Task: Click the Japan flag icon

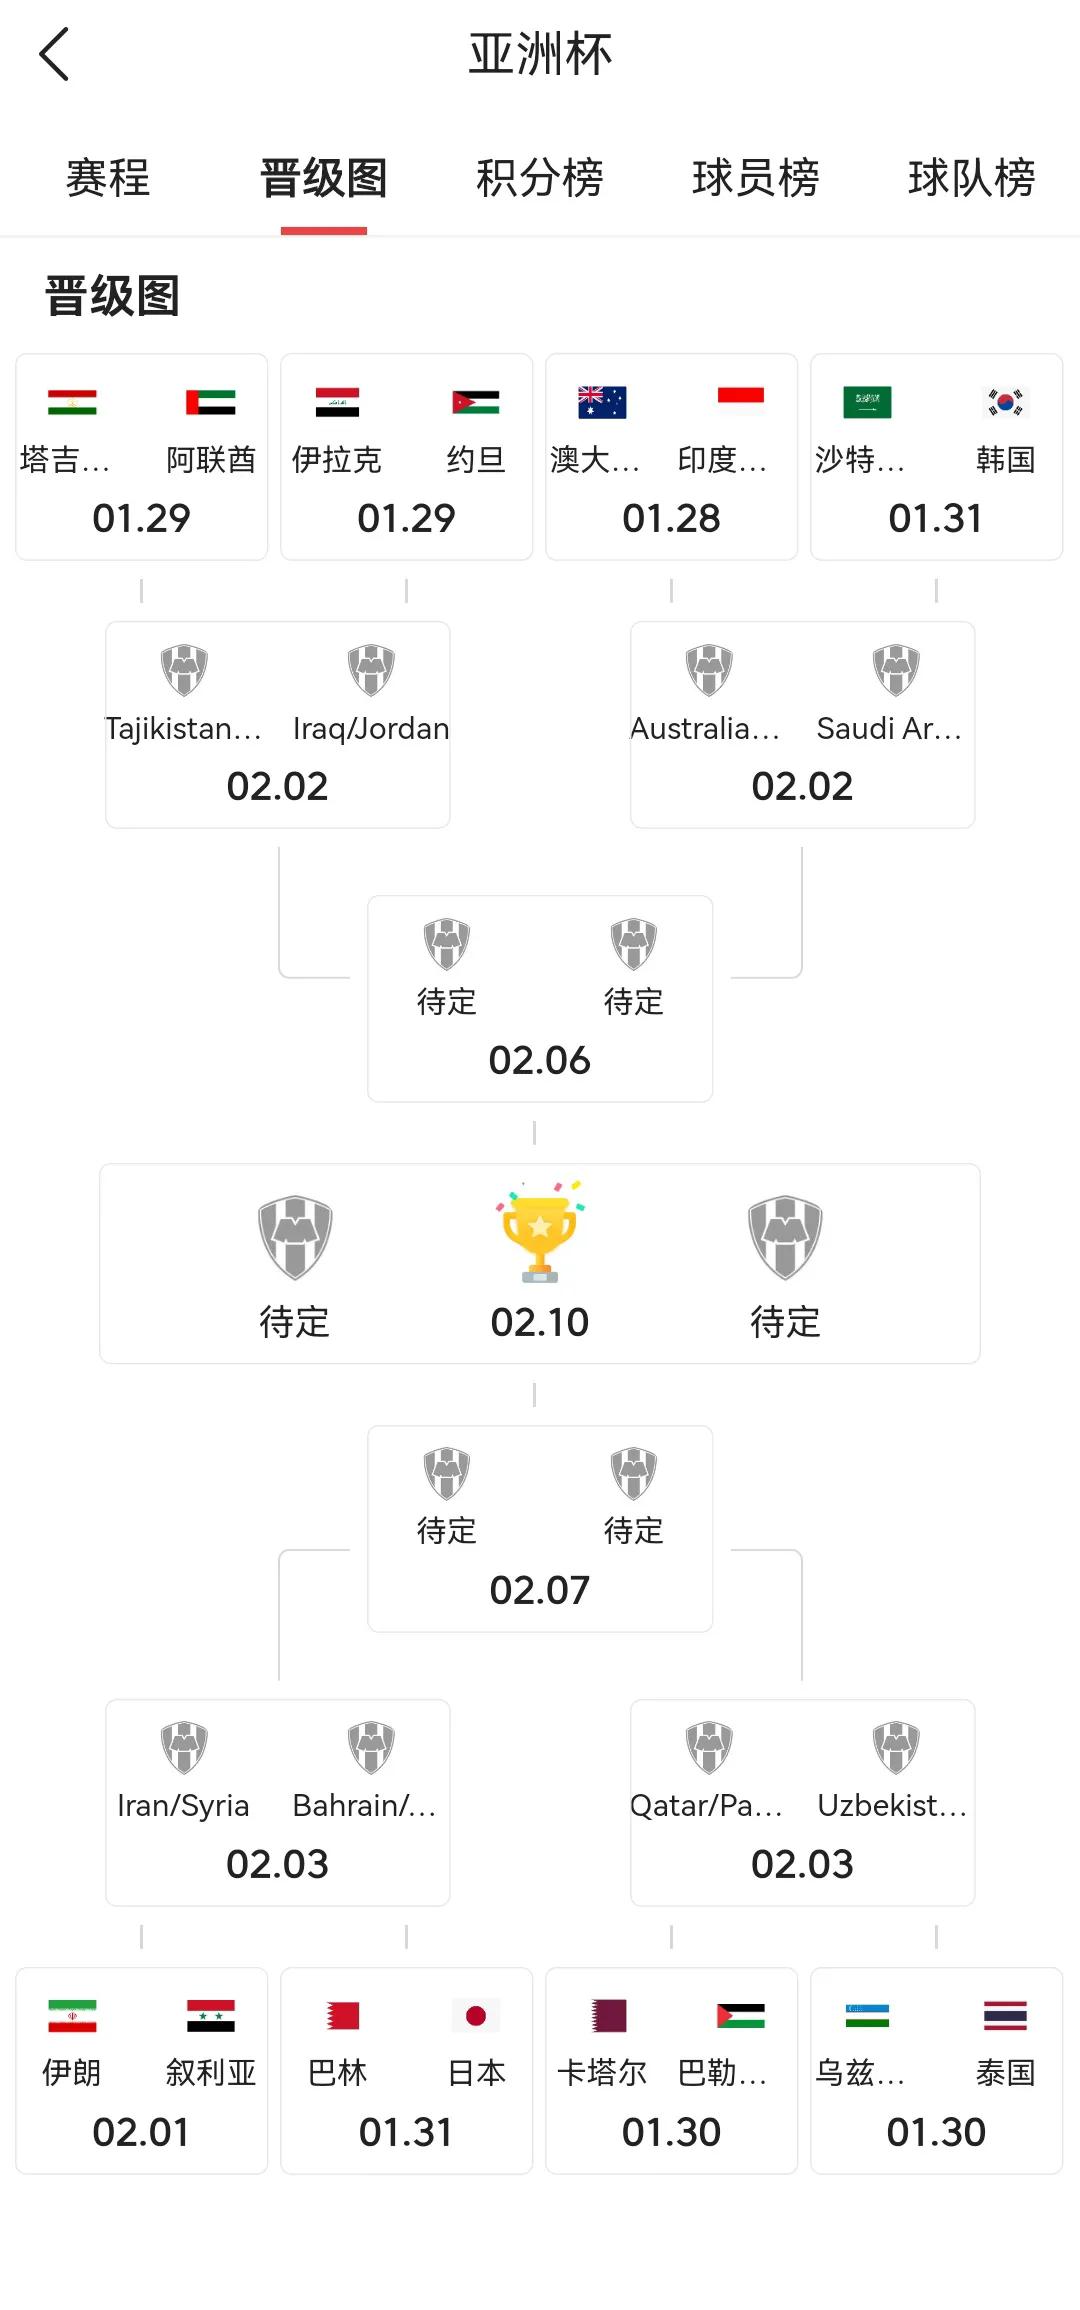Action: 476,2015
